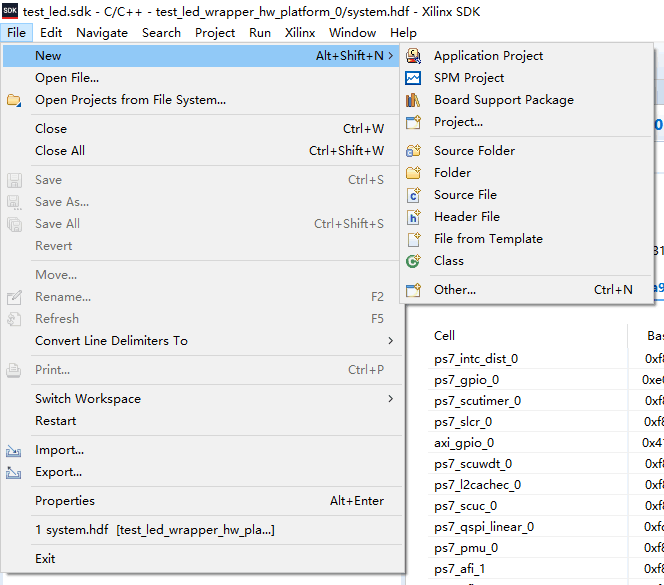The height and width of the screenshot is (585, 664).
Task: Open the Project menu
Action: click(x=215, y=33)
